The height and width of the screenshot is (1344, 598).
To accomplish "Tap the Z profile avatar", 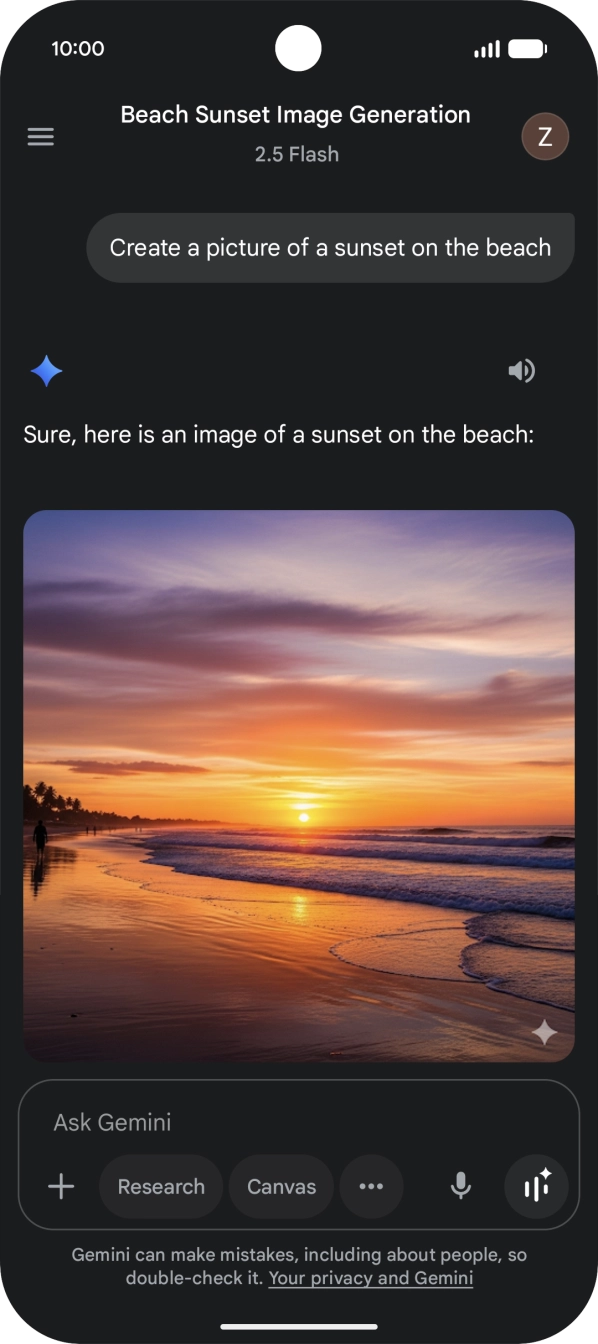I will point(545,136).
